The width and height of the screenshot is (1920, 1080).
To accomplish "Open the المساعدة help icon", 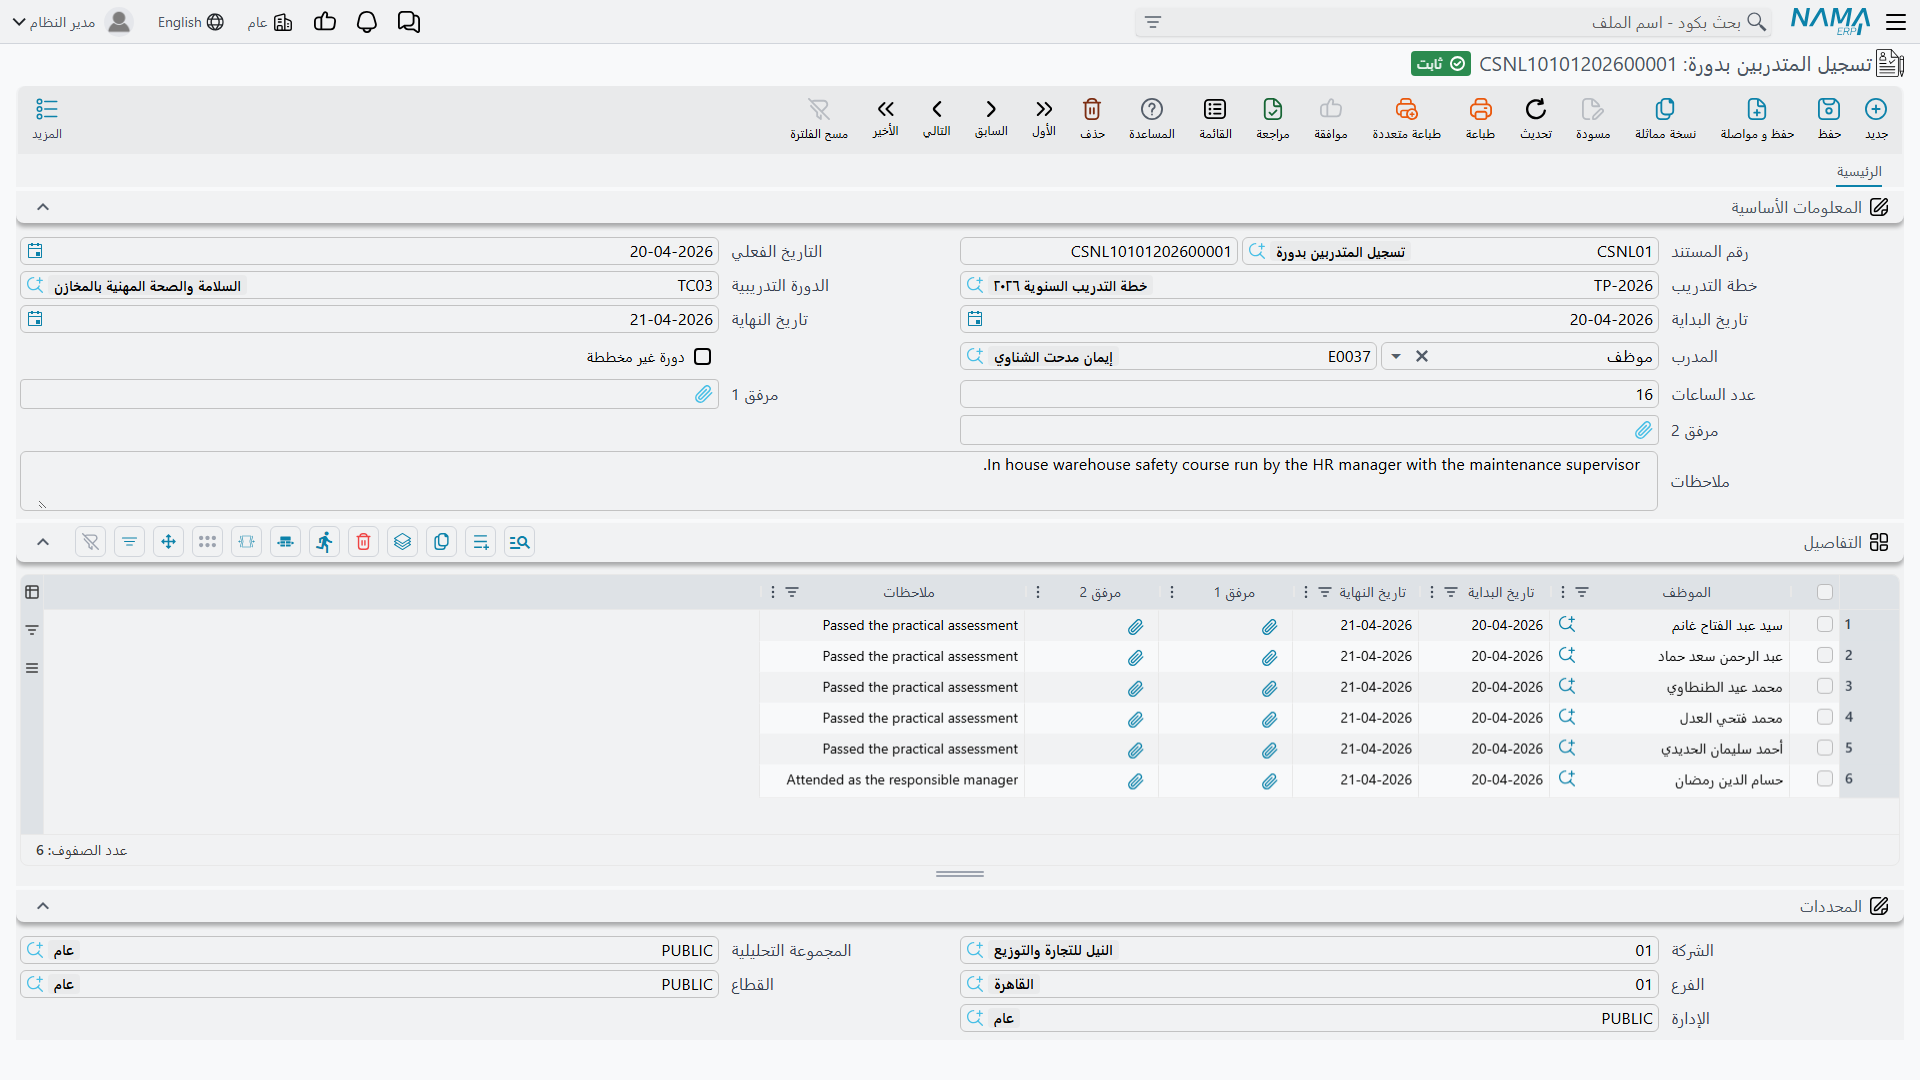I will point(1151,109).
